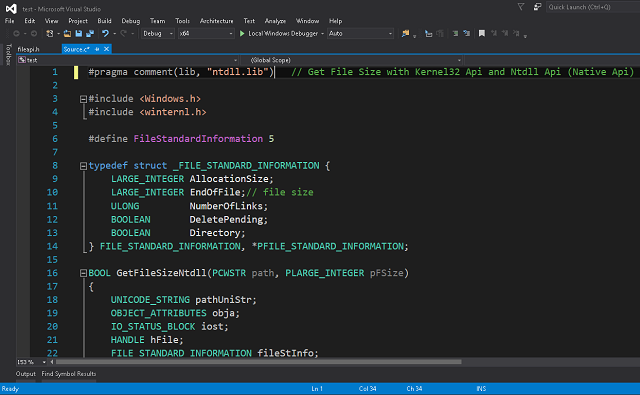
Task: Open the Build menu
Action: 104,21
